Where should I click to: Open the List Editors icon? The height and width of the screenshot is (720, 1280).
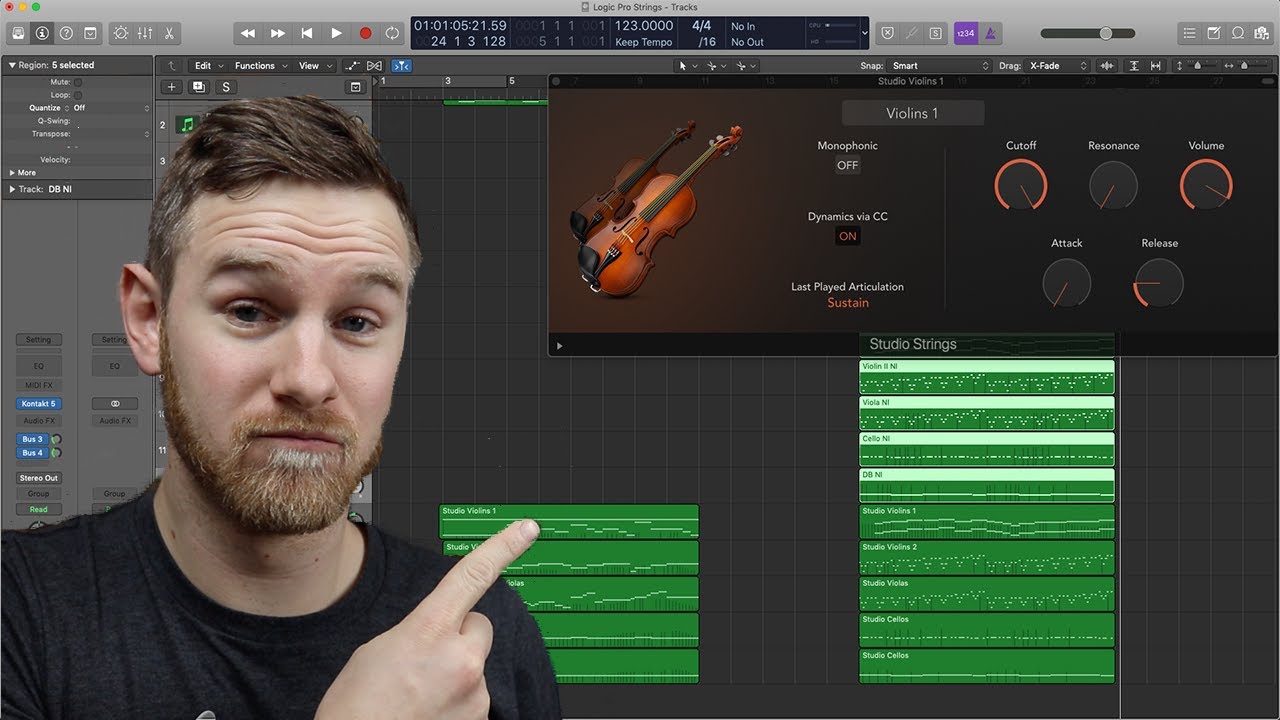coord(1190,33)
